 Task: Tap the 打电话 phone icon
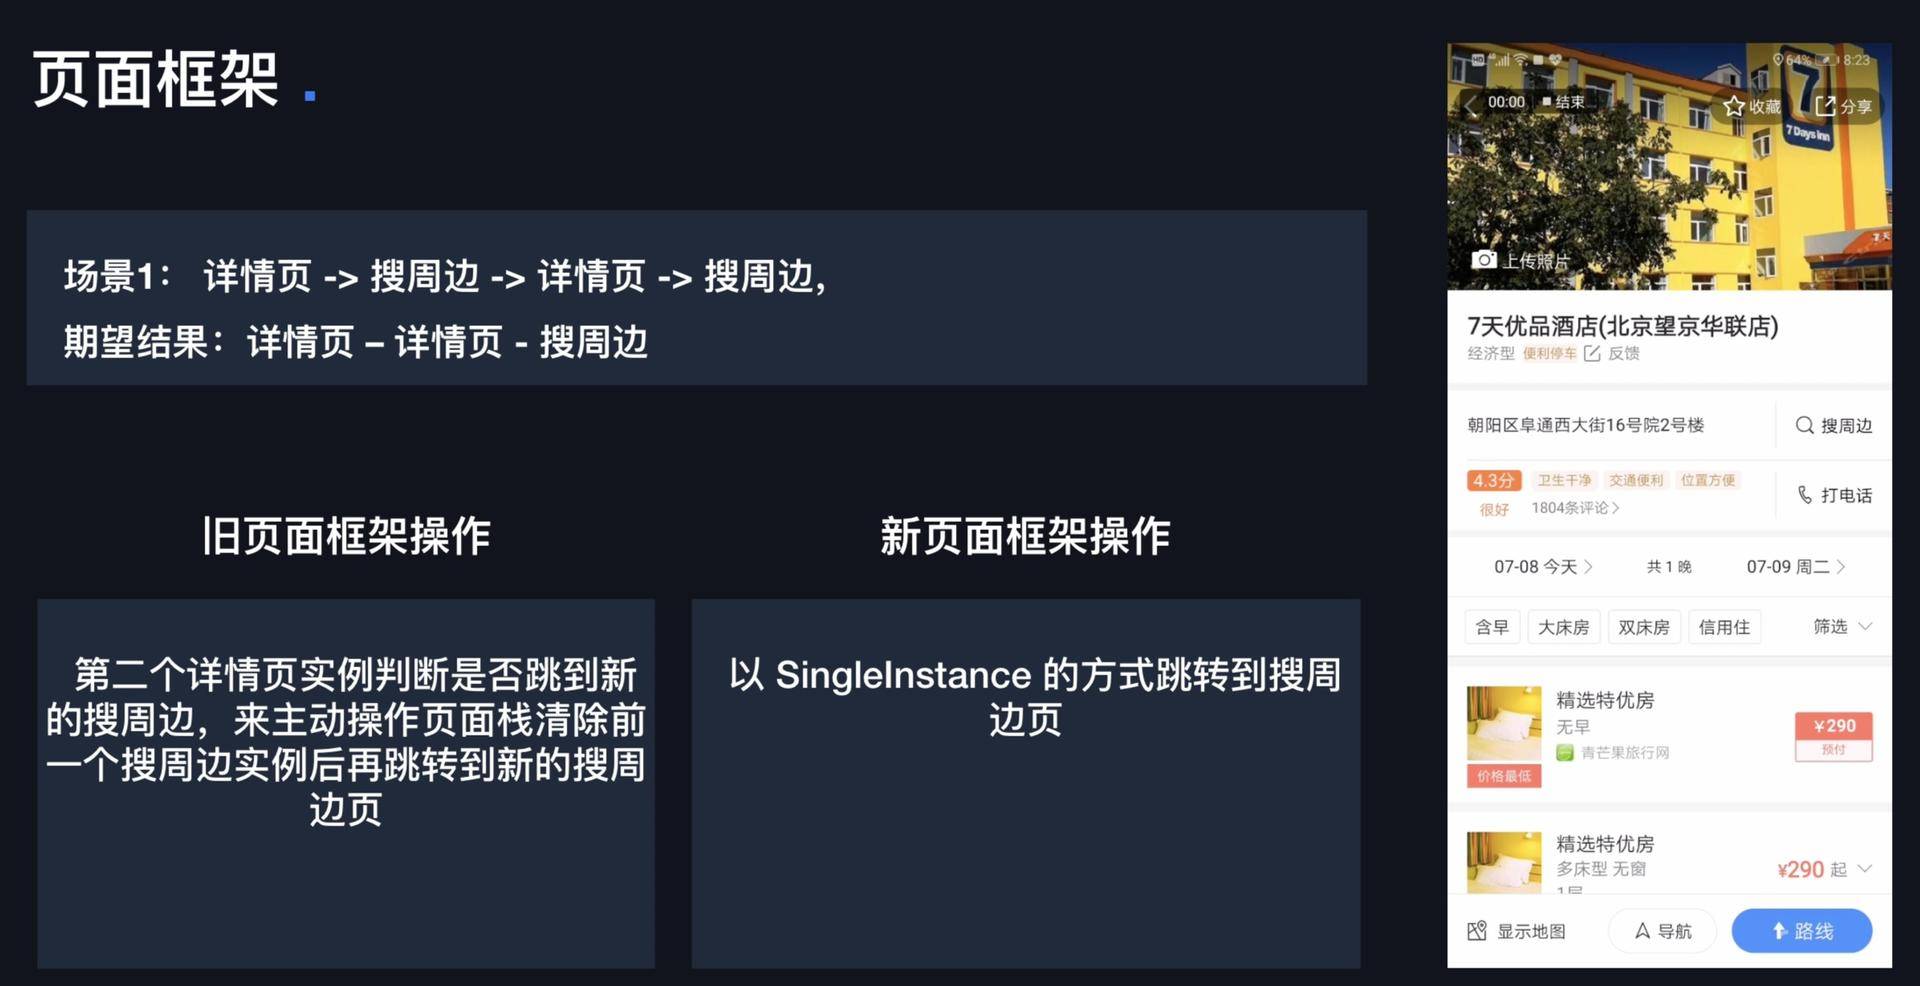tap(1804, 494)
